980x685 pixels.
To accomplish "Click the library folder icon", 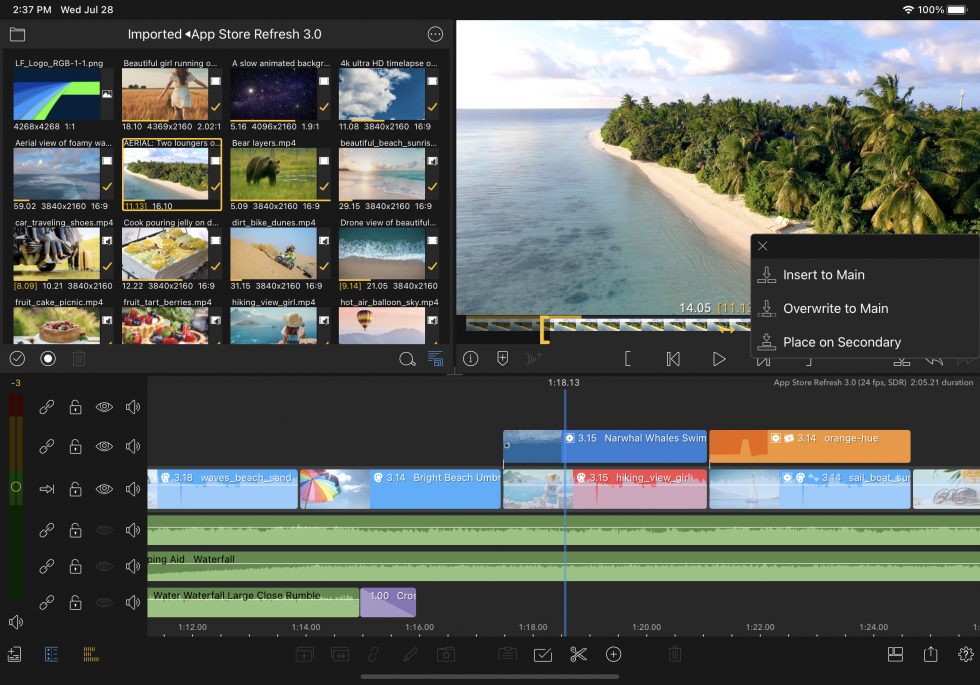I will [x=17, y=34].
